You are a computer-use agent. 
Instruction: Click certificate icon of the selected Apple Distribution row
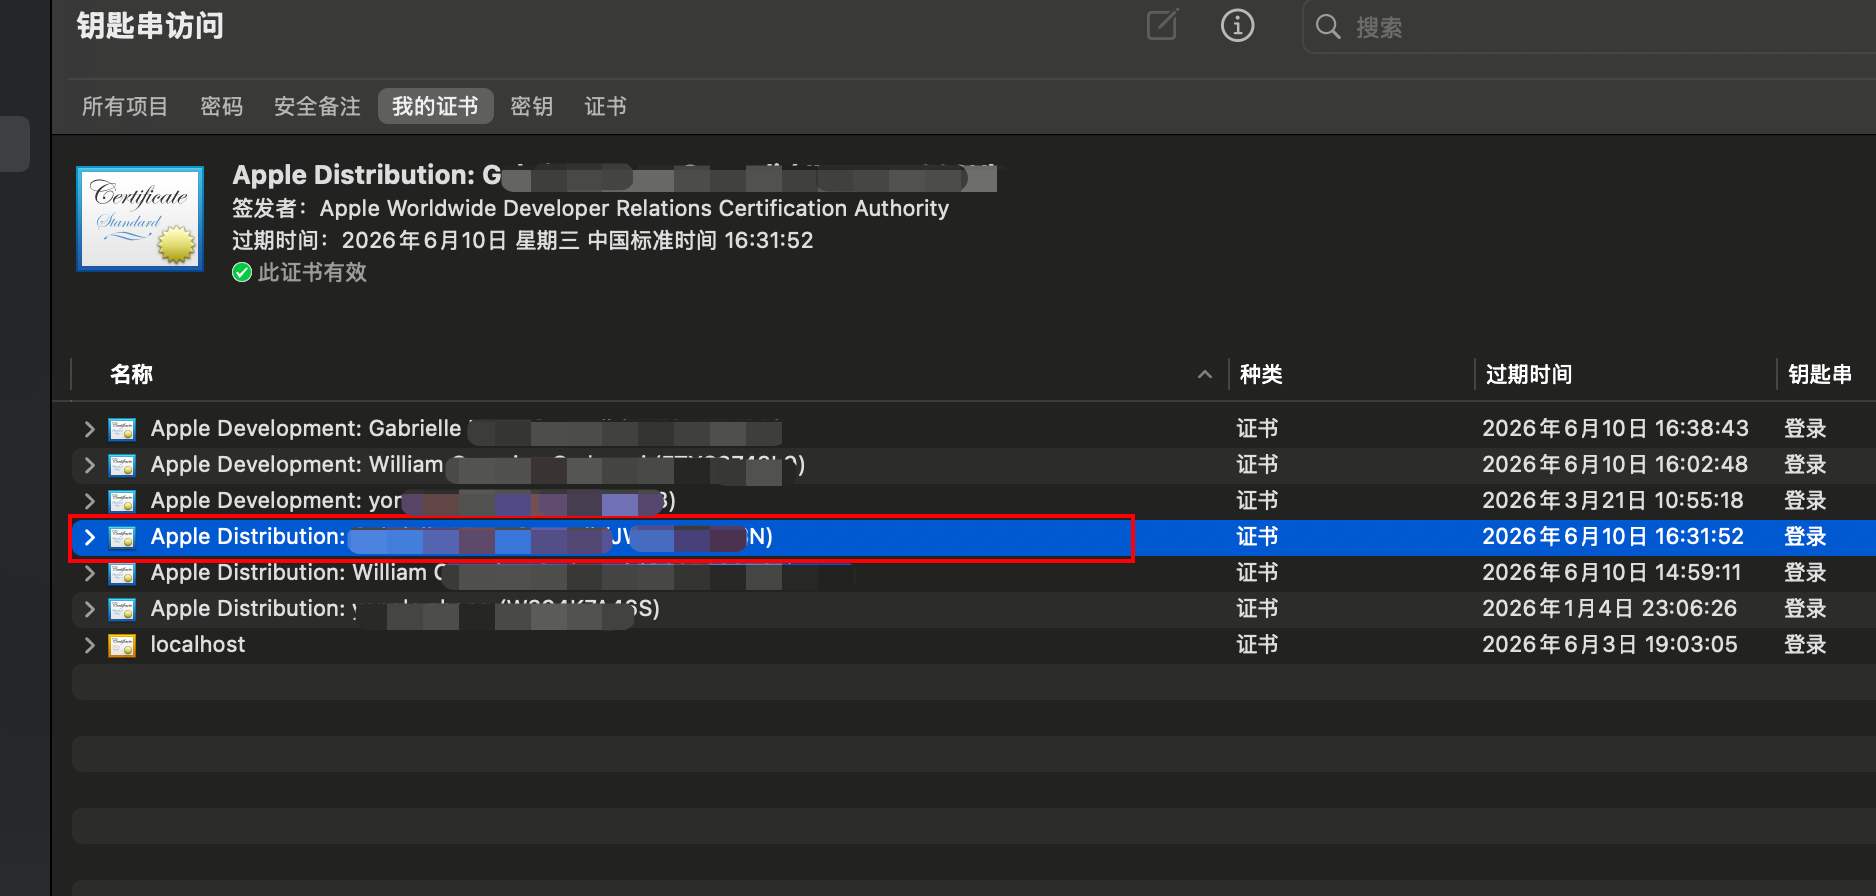[x=122, y=537]
